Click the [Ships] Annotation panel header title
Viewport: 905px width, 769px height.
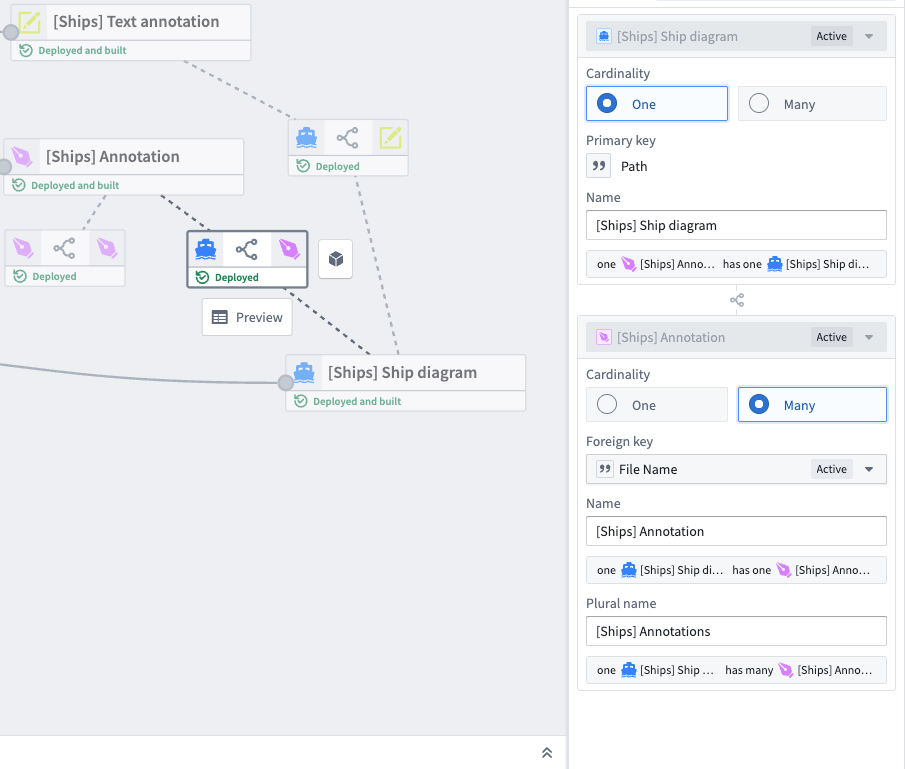pyautogui.click(x=671, y=337)
